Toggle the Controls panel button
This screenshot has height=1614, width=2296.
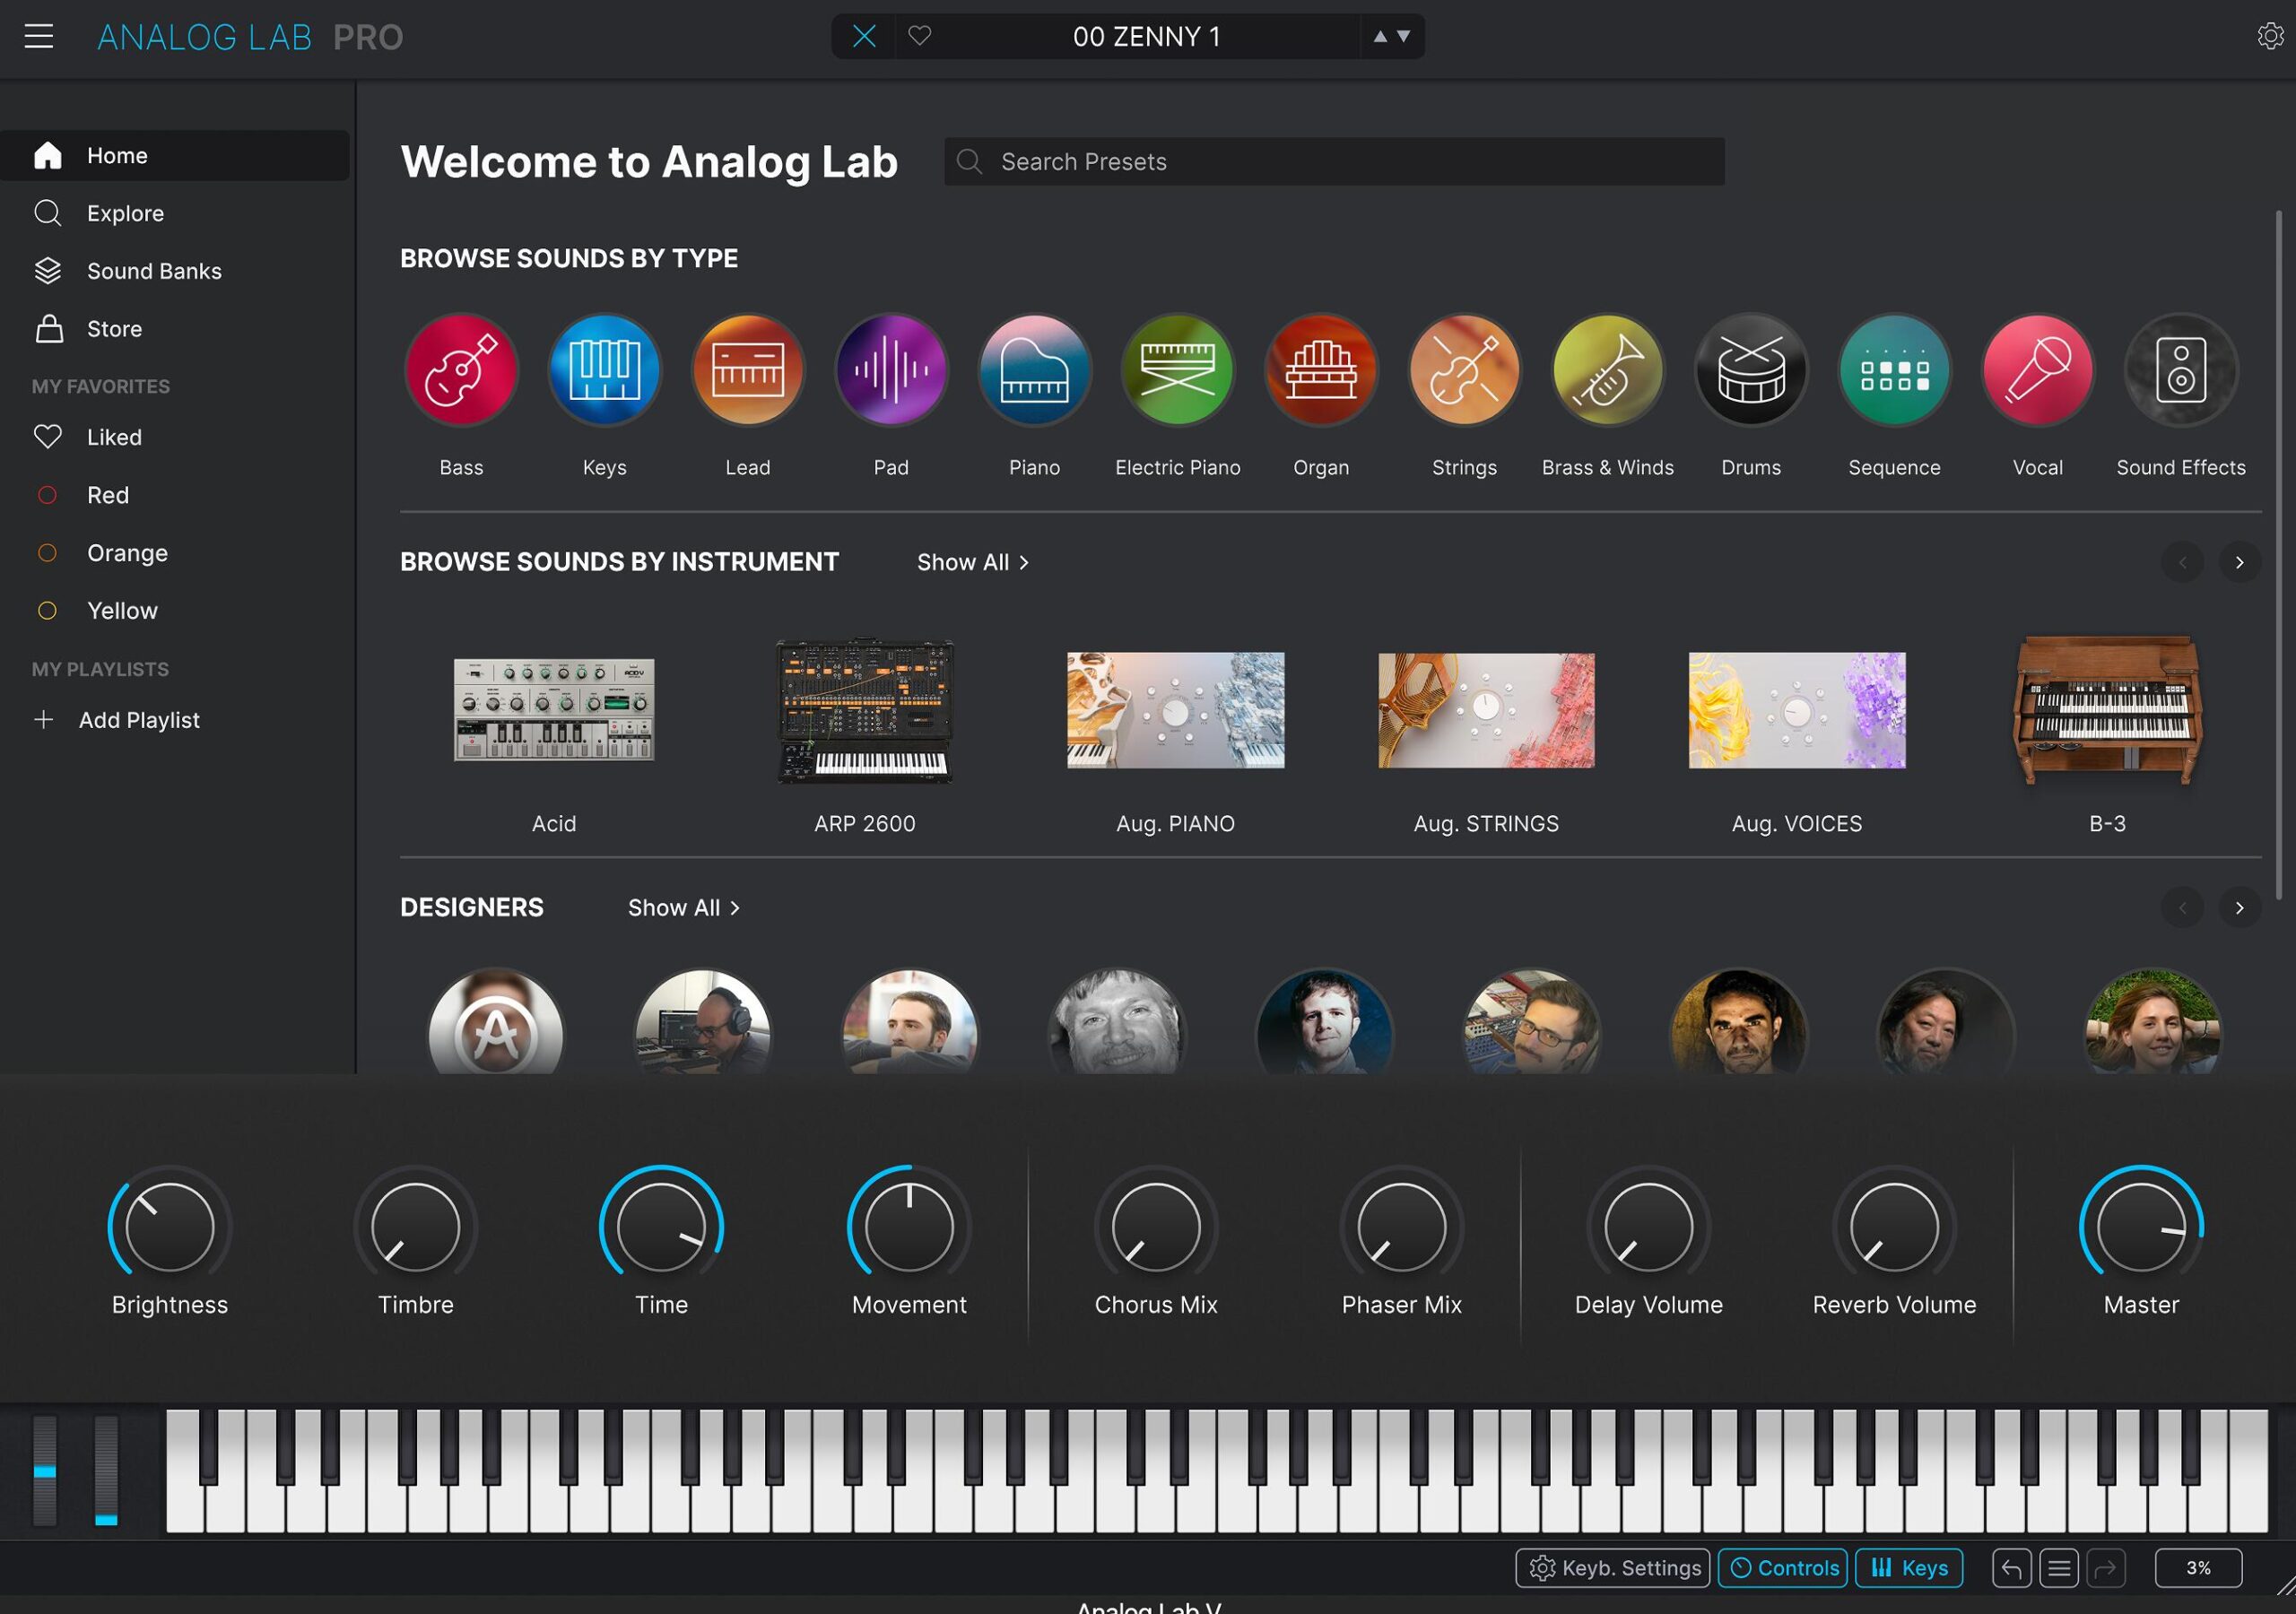point(1782,1568)
